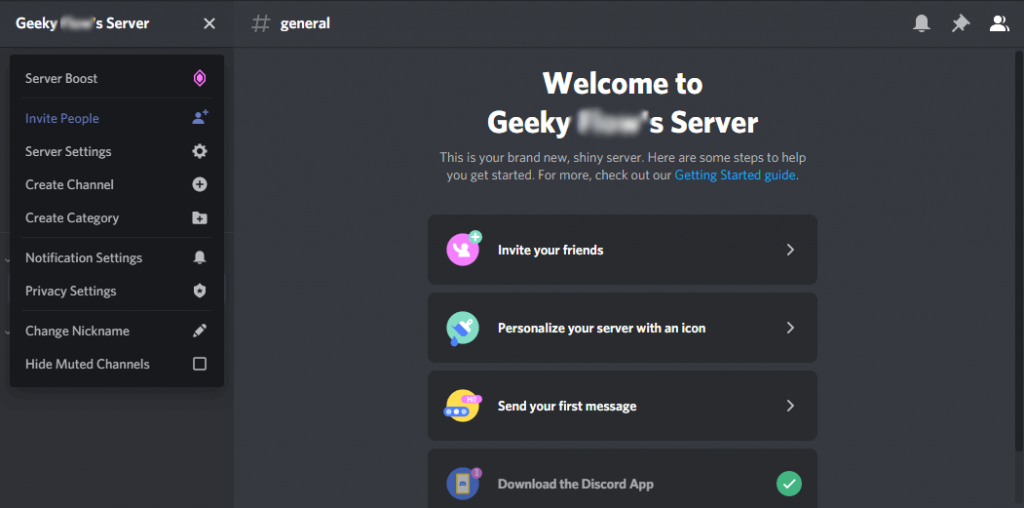Open the Getting Started guide link
This screenshot has height=508, width=1024.
click(735, 175)
